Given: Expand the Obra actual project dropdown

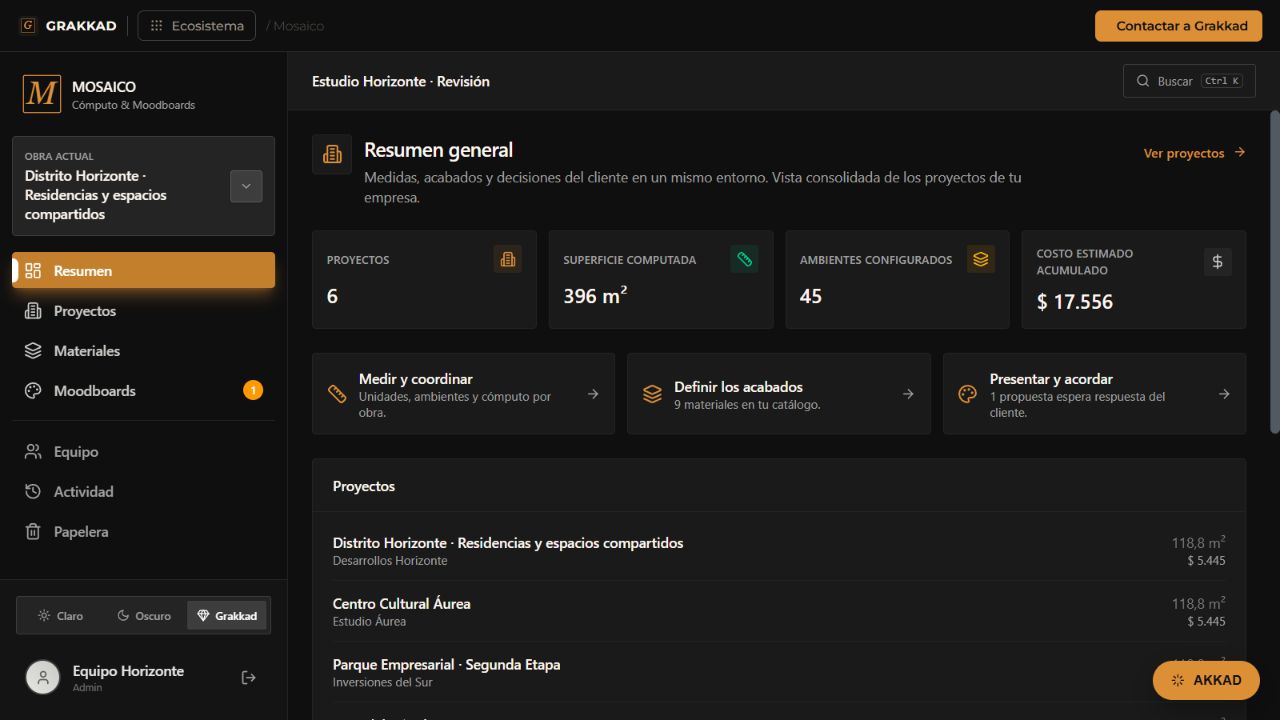Looking at the screenshot, I should click(246, 186).
